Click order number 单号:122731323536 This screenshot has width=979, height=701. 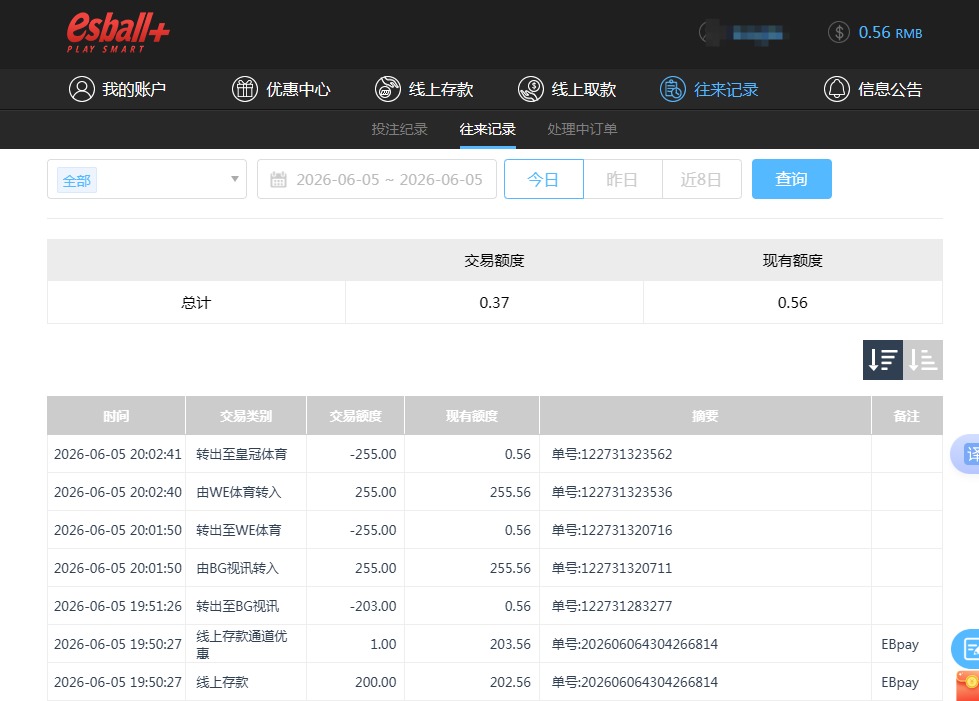[612, 493]
